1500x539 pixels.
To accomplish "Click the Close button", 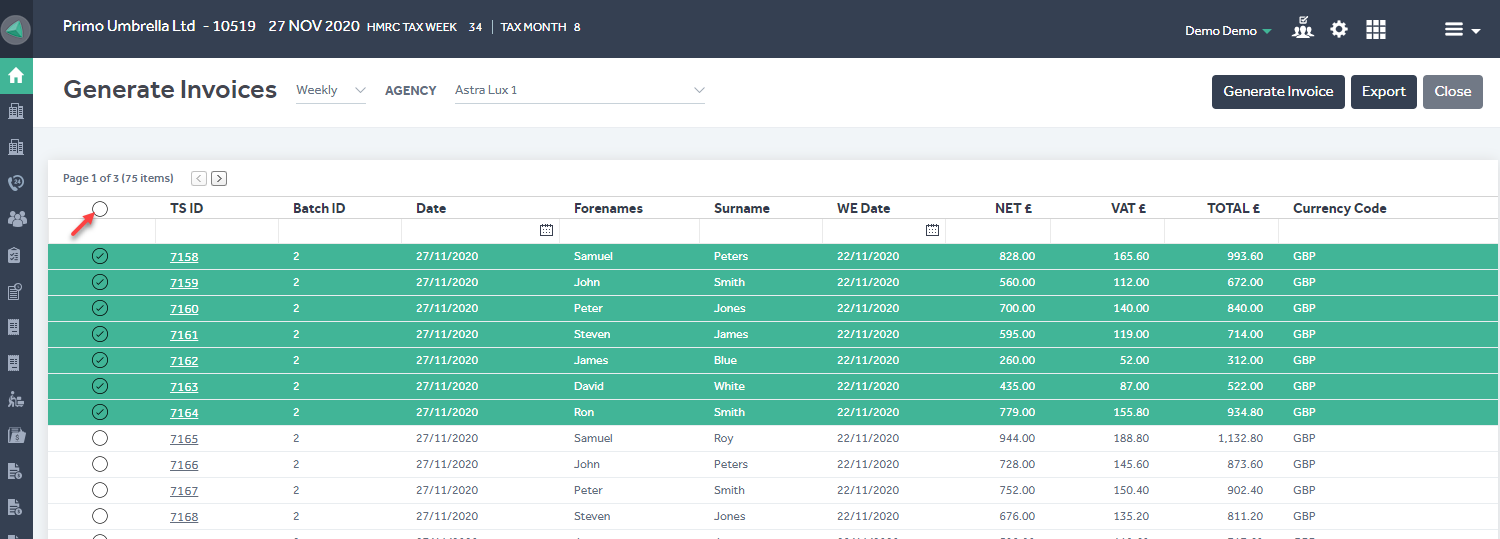I will [1453, 91].
